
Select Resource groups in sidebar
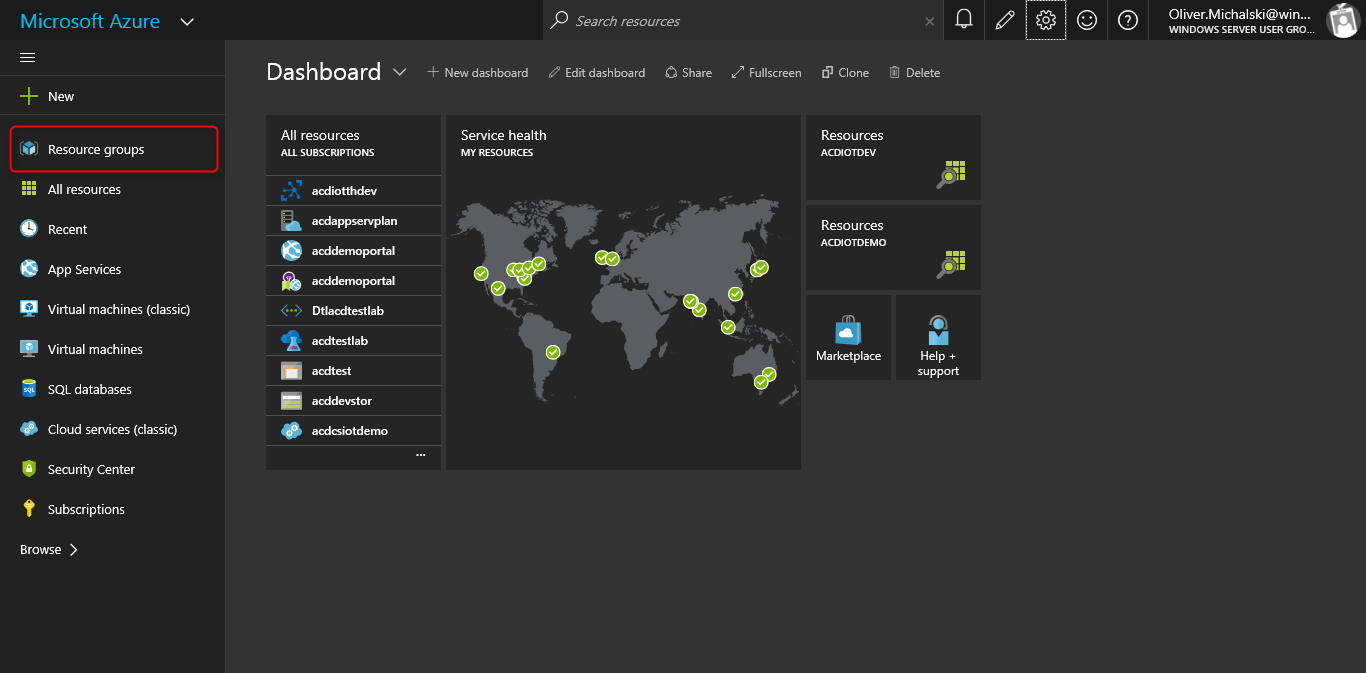114,149
